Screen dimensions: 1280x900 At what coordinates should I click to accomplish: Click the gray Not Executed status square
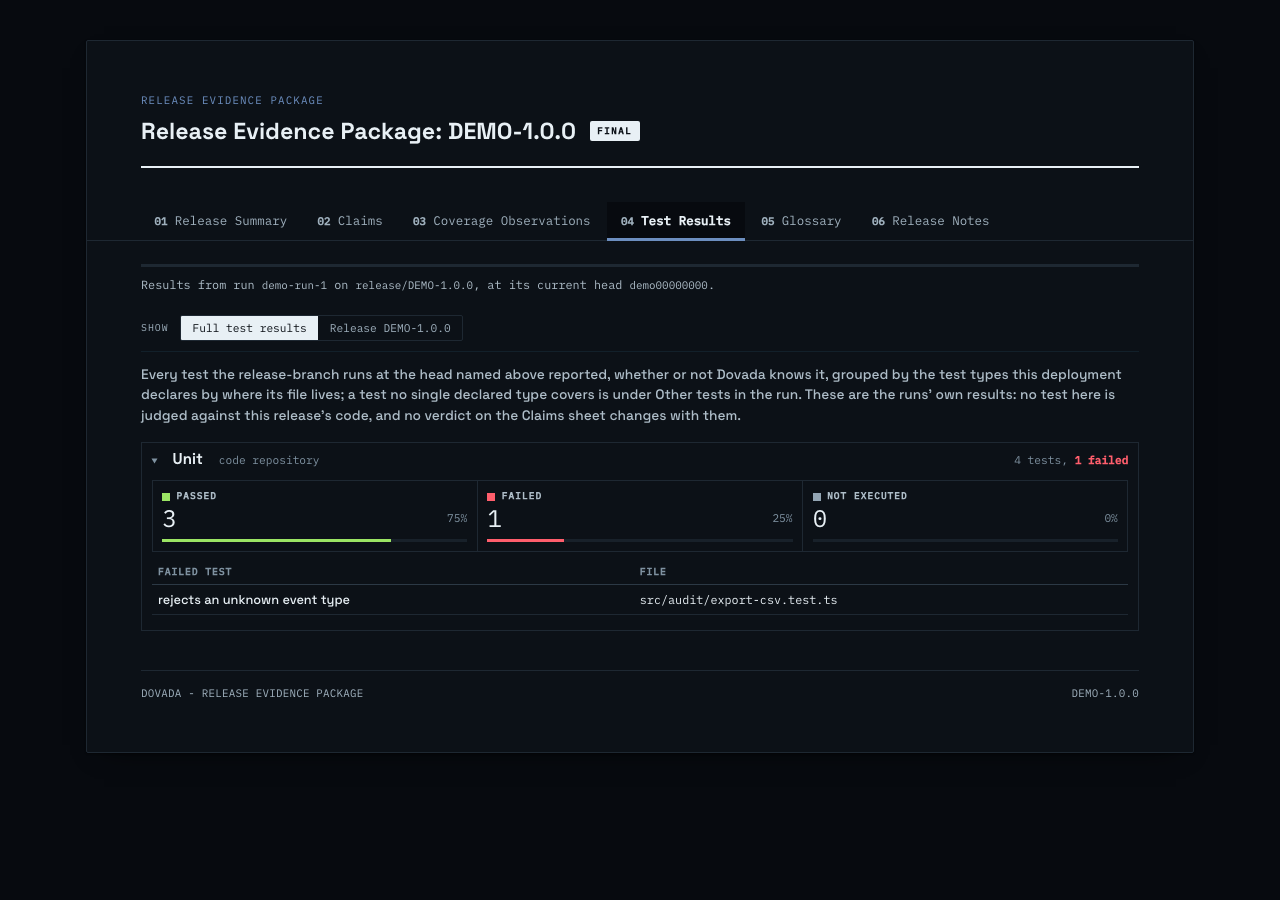(817, 496)
